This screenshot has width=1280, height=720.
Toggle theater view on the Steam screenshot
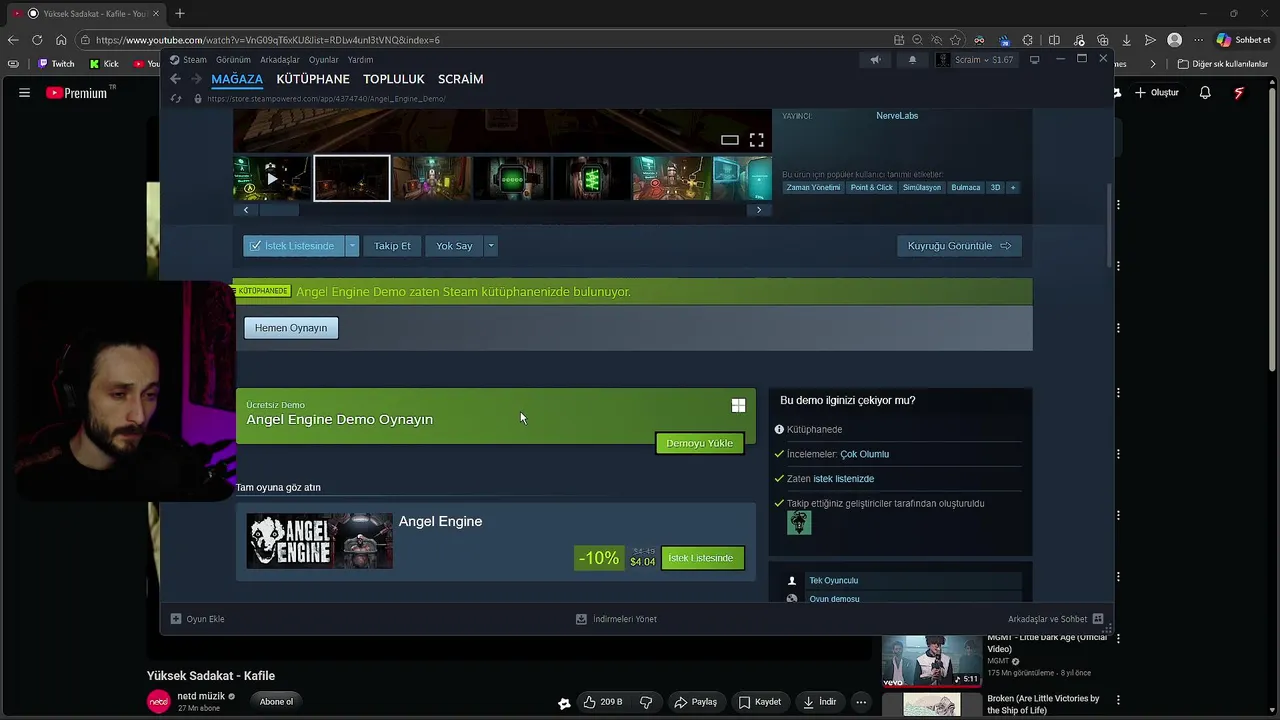tap(730, 140)
